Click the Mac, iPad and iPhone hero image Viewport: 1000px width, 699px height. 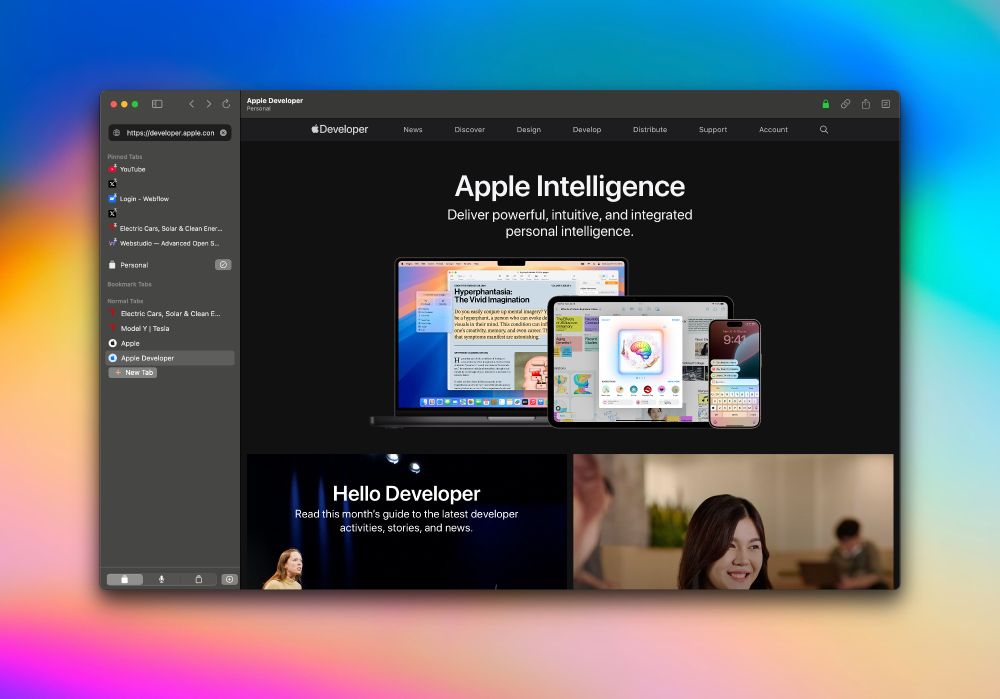[x=566, y=343]
